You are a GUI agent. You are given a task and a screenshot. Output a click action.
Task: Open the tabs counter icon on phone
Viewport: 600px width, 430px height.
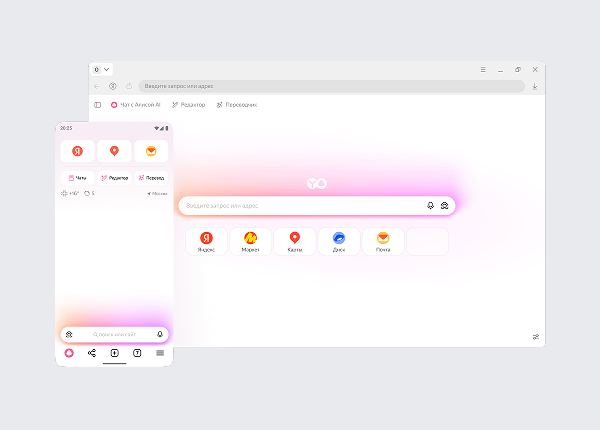coord(137,353)
